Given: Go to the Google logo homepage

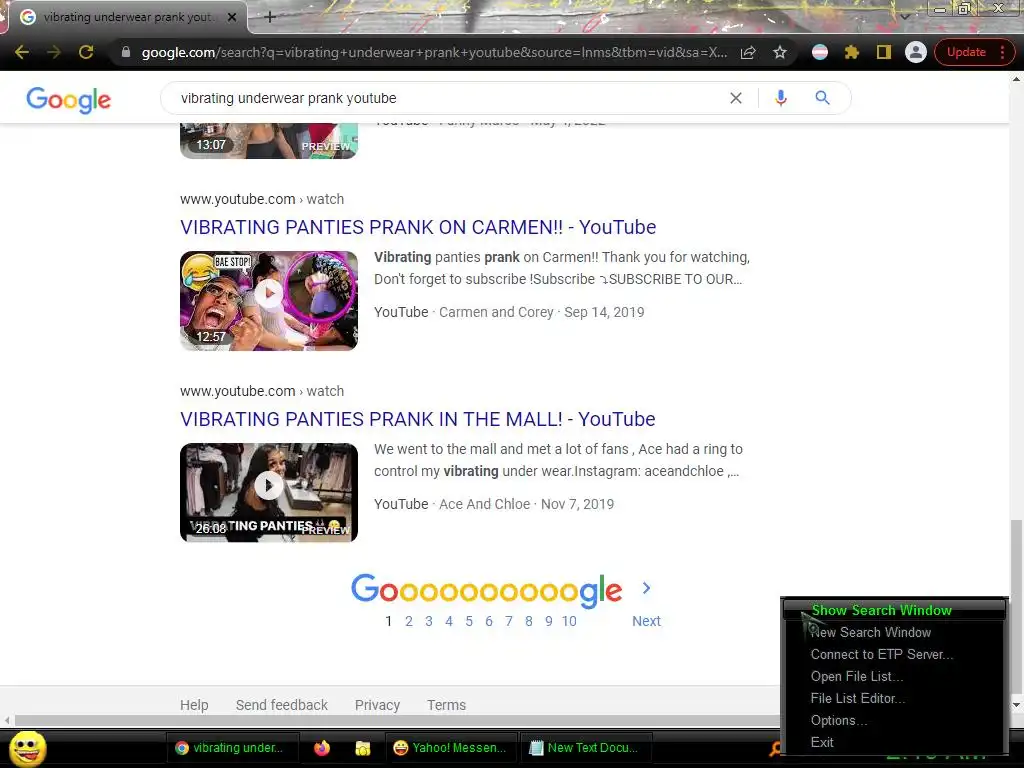Looking at the screenshot, I should (69, 99).
